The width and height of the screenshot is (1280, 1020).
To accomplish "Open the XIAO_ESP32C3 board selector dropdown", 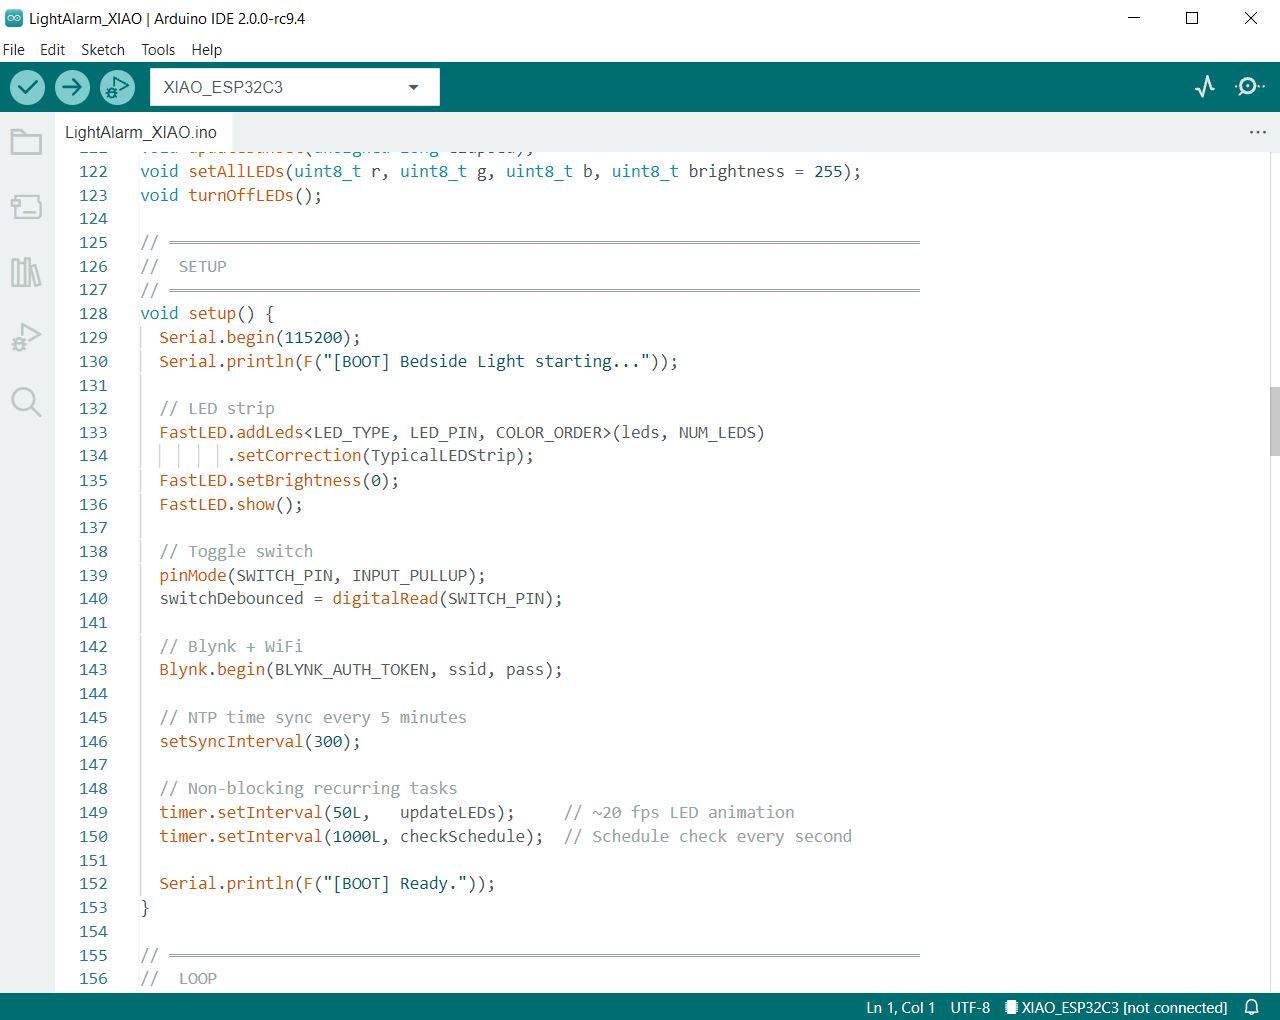I will (x=295, y=87).
